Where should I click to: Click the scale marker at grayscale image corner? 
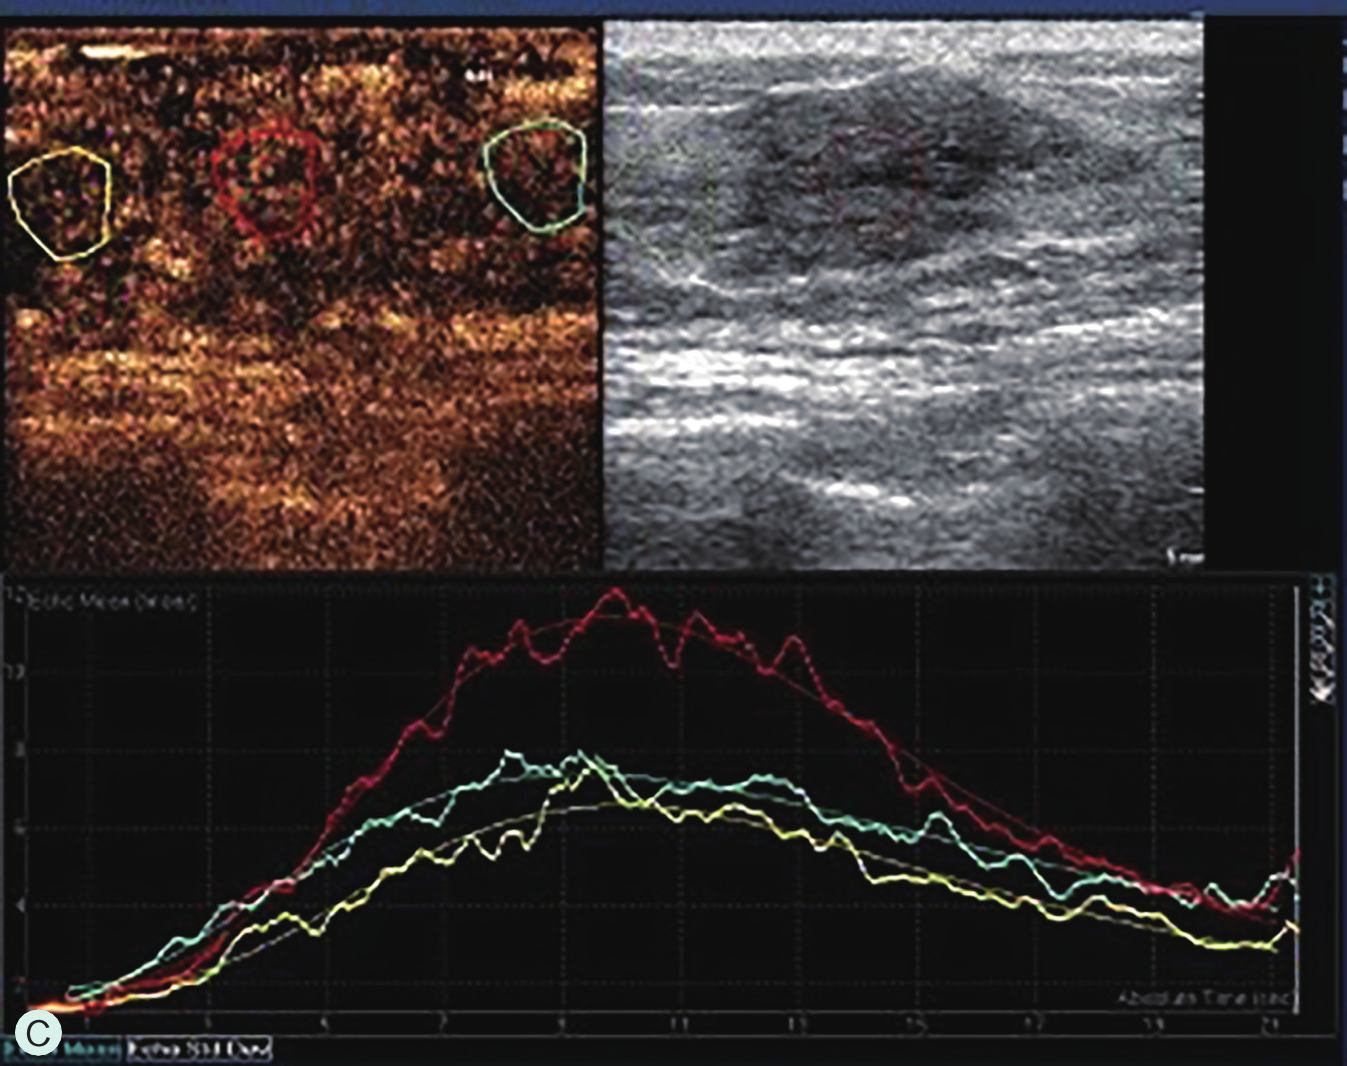(1187, 557)
